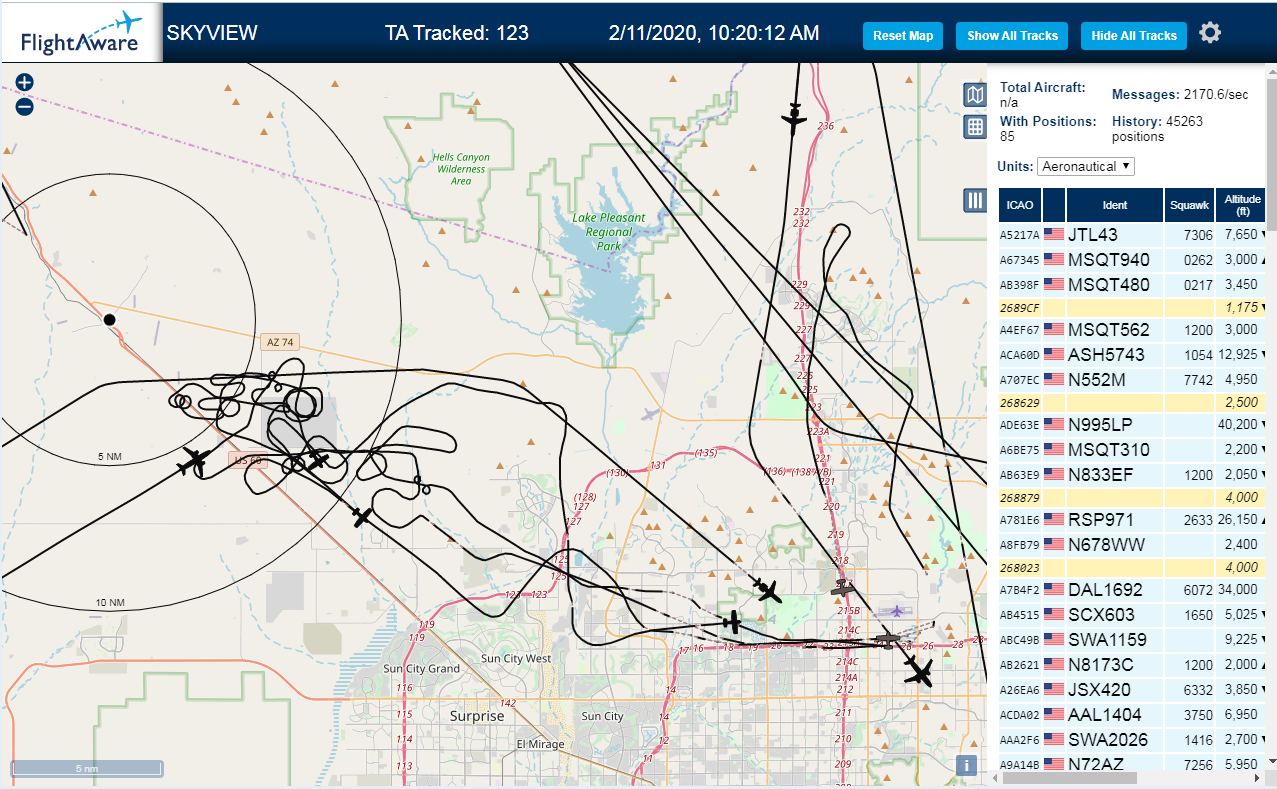Click the TA Tracked: 123 counter
This screenshot has height=789, width=1277.
click(457, 33)
